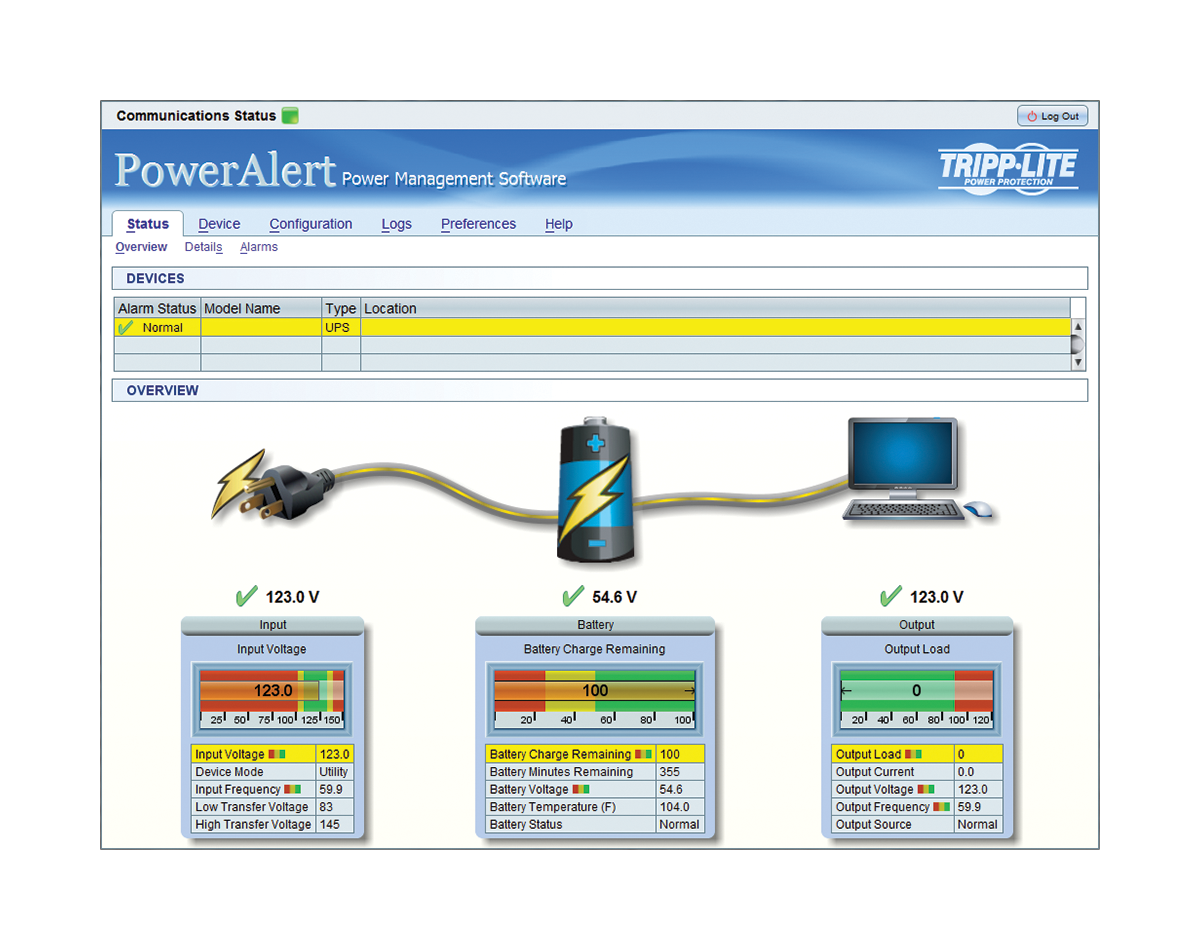Go to the Details sub-page link
The image size is (1200, 950).
pos(203,247)
